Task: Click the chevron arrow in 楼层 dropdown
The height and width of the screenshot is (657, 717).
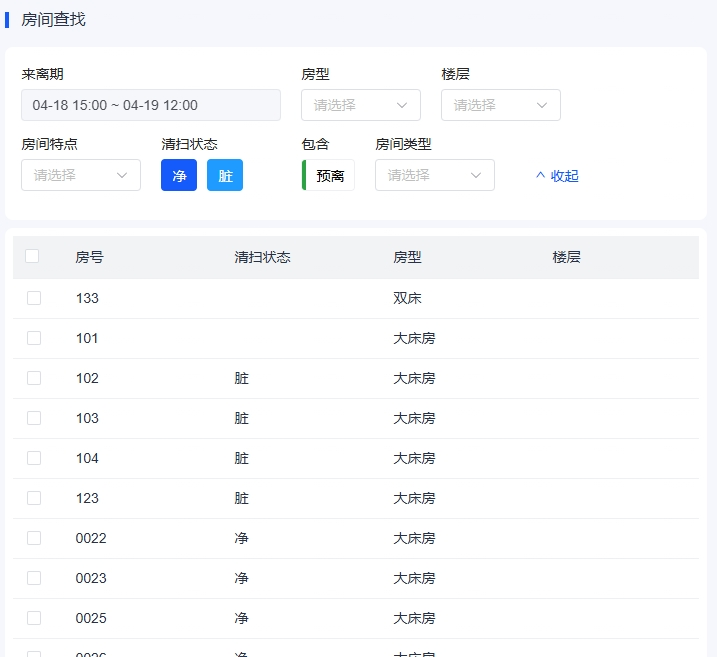Action: 542,105
